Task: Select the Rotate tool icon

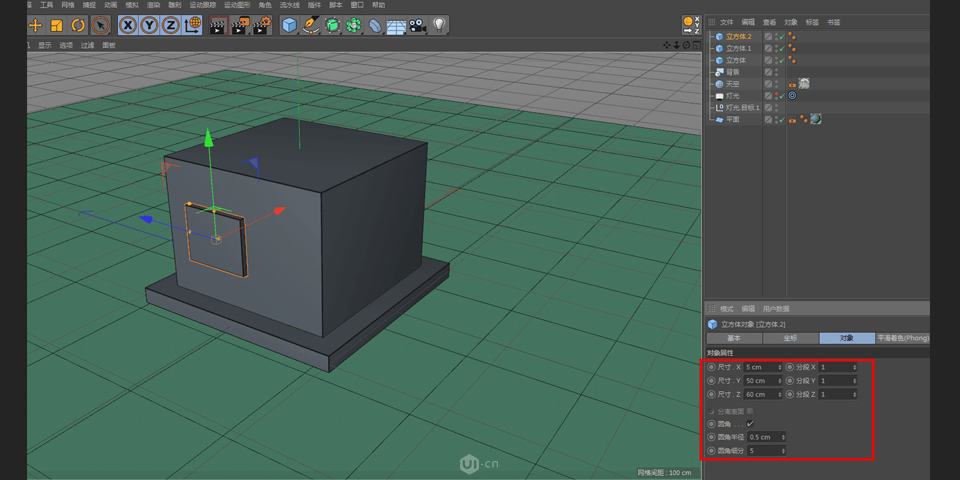Action: pyautogui.click(x=78, y=25)
